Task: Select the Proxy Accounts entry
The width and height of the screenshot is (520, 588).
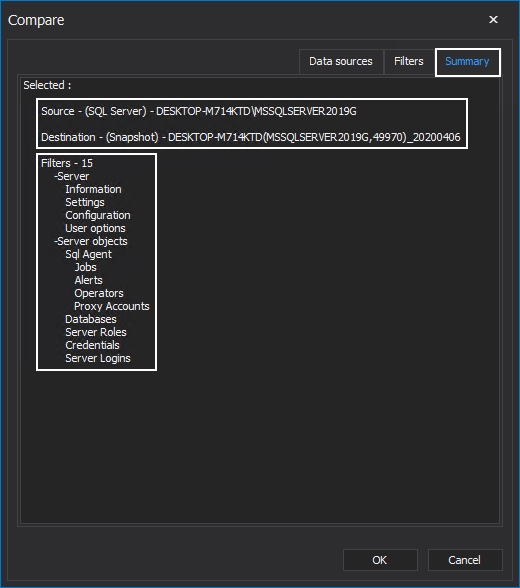Action: tap(112, 306)
